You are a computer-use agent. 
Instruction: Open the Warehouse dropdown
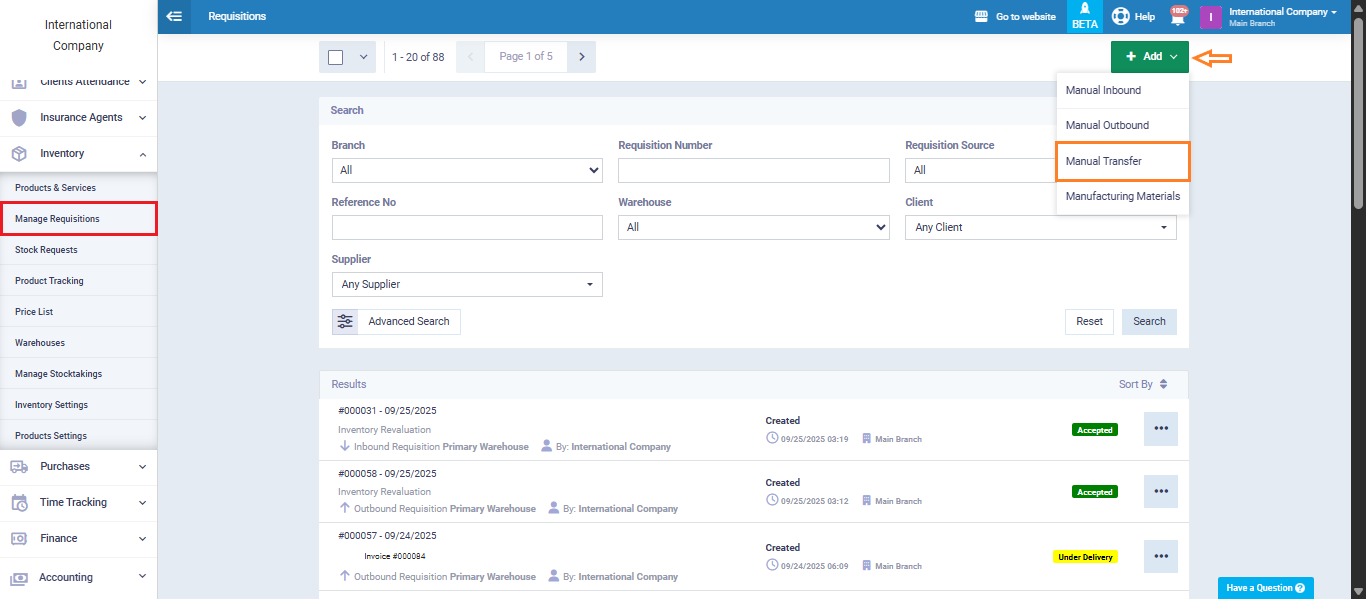[753, 227]
